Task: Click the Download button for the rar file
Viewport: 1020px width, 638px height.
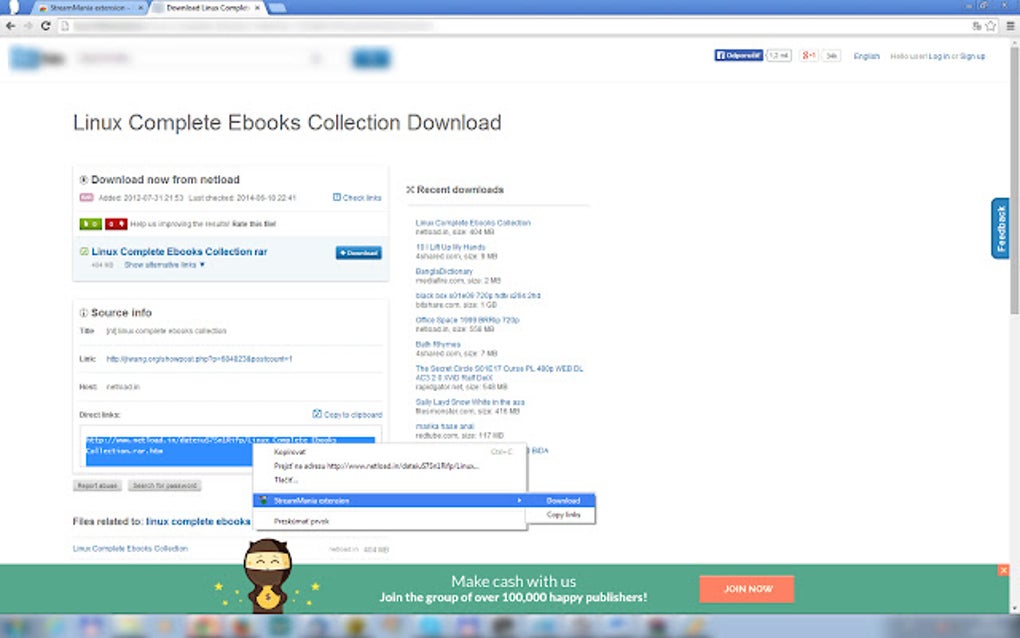Action: pos(358,253)
